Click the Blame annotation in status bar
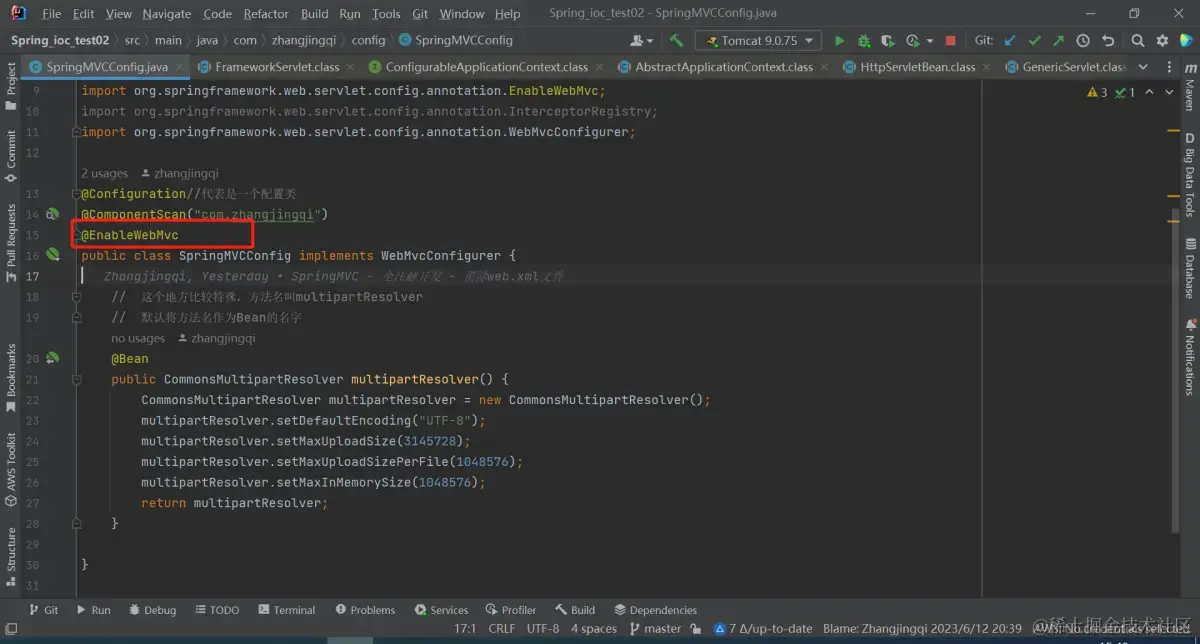The image size is (1200, 644). (x=921, y=628)
